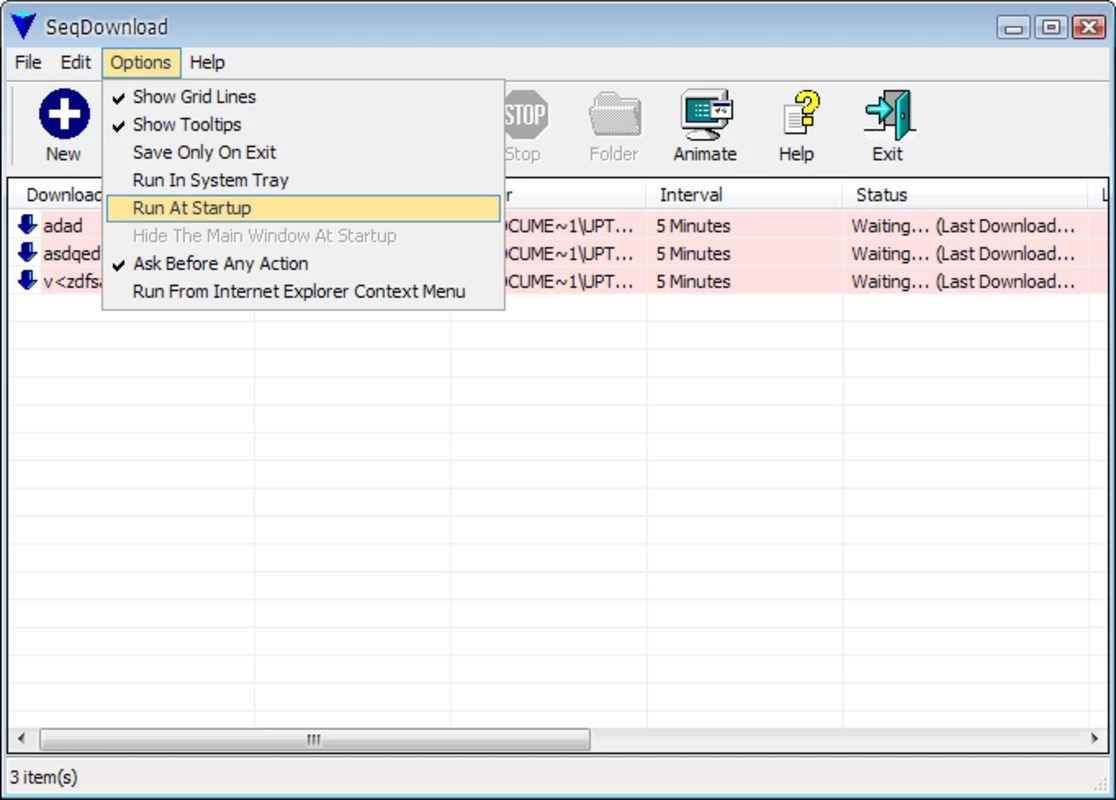This screenshot has width=1116, height=800.
Task: Select the adad download row
Action: (x=558, y=226)
